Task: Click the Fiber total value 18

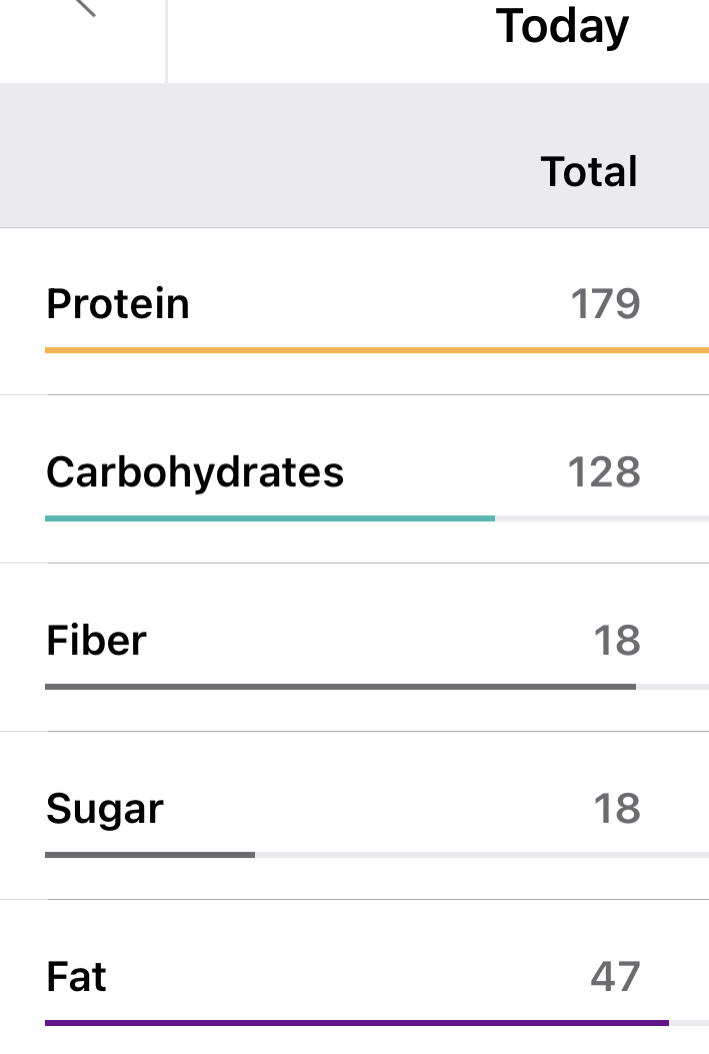Action: click(x=617, y=640)
